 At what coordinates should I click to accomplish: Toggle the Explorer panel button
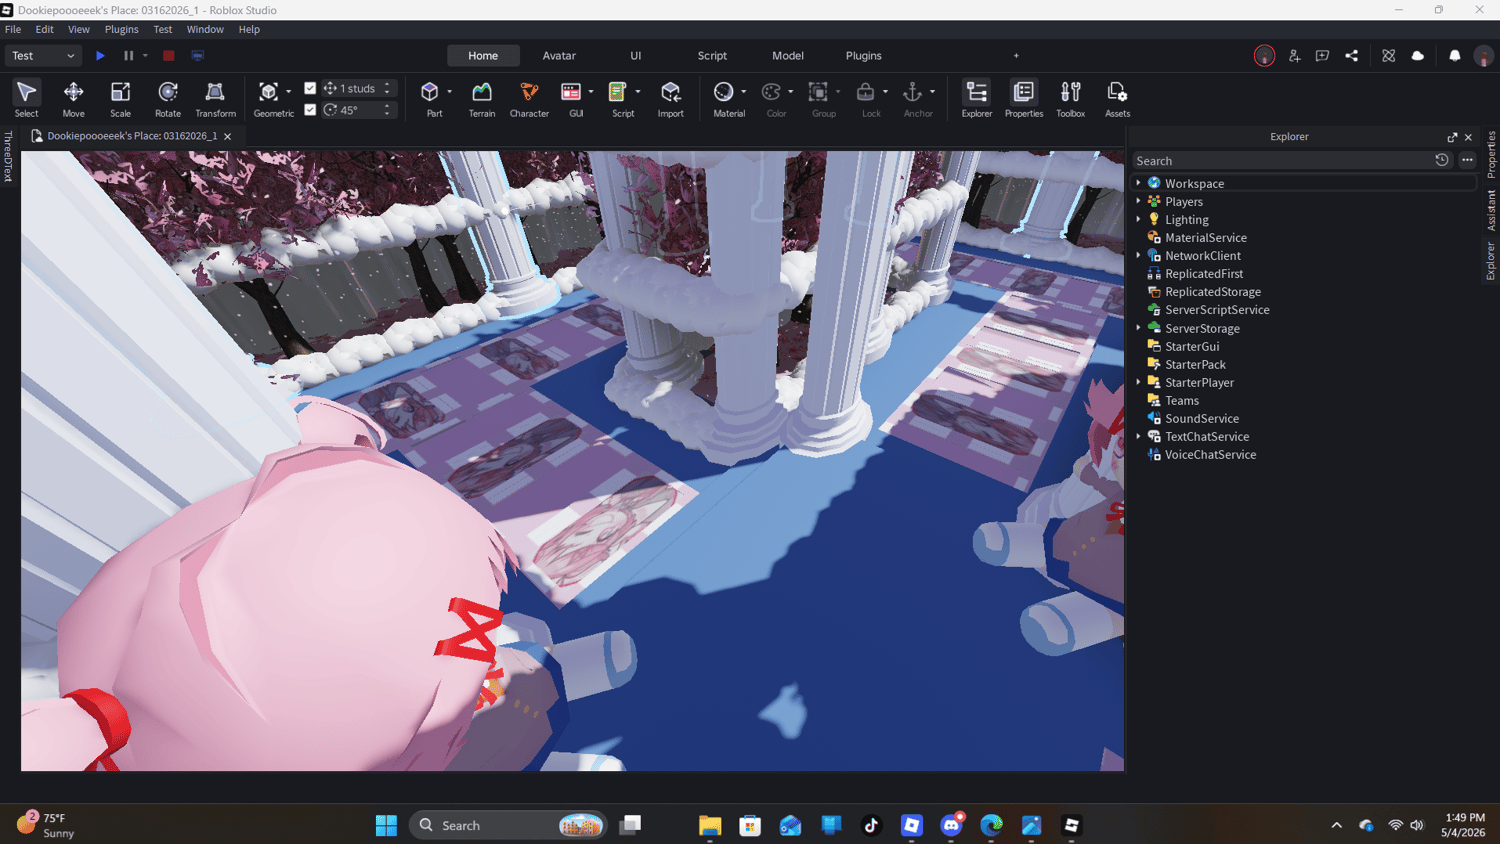pos(976,99)
